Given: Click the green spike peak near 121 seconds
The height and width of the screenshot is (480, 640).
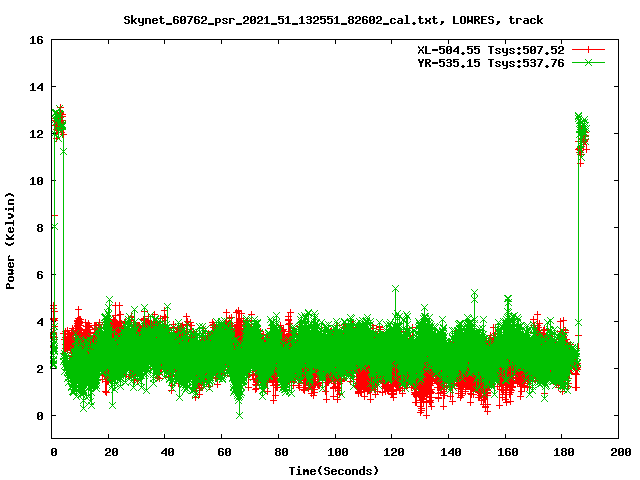Looking at the screenshot, I should coord(395,289).
